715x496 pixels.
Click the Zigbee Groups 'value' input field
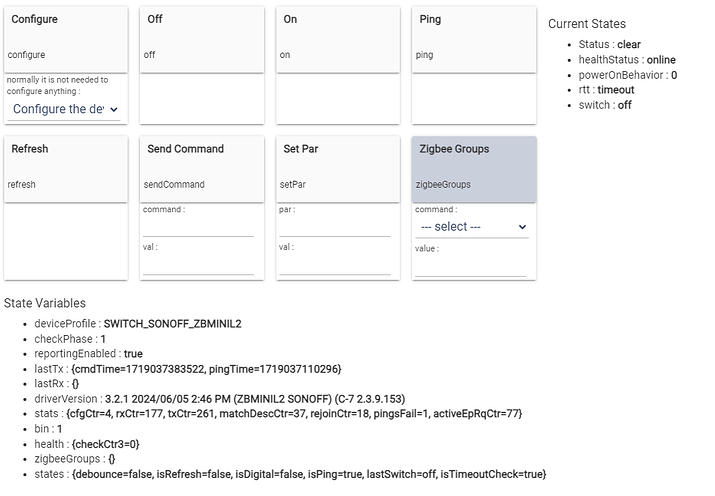[470, 266]
